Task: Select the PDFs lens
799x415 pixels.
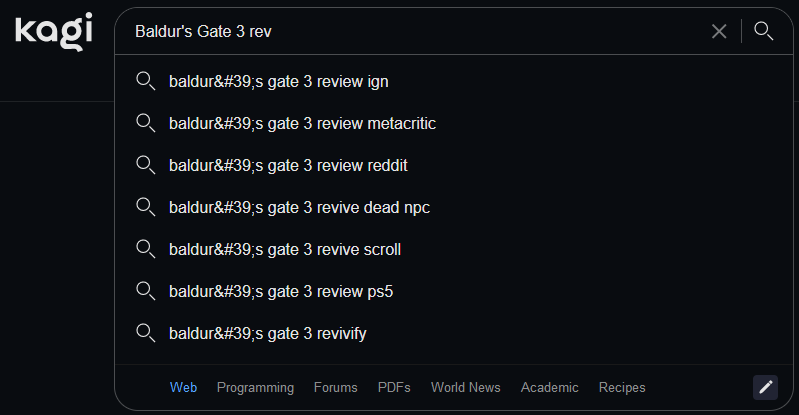Action: point(394,387)
